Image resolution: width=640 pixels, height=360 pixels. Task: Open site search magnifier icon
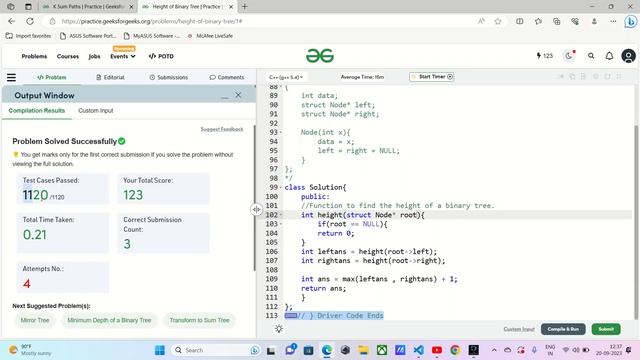[591, 56]
